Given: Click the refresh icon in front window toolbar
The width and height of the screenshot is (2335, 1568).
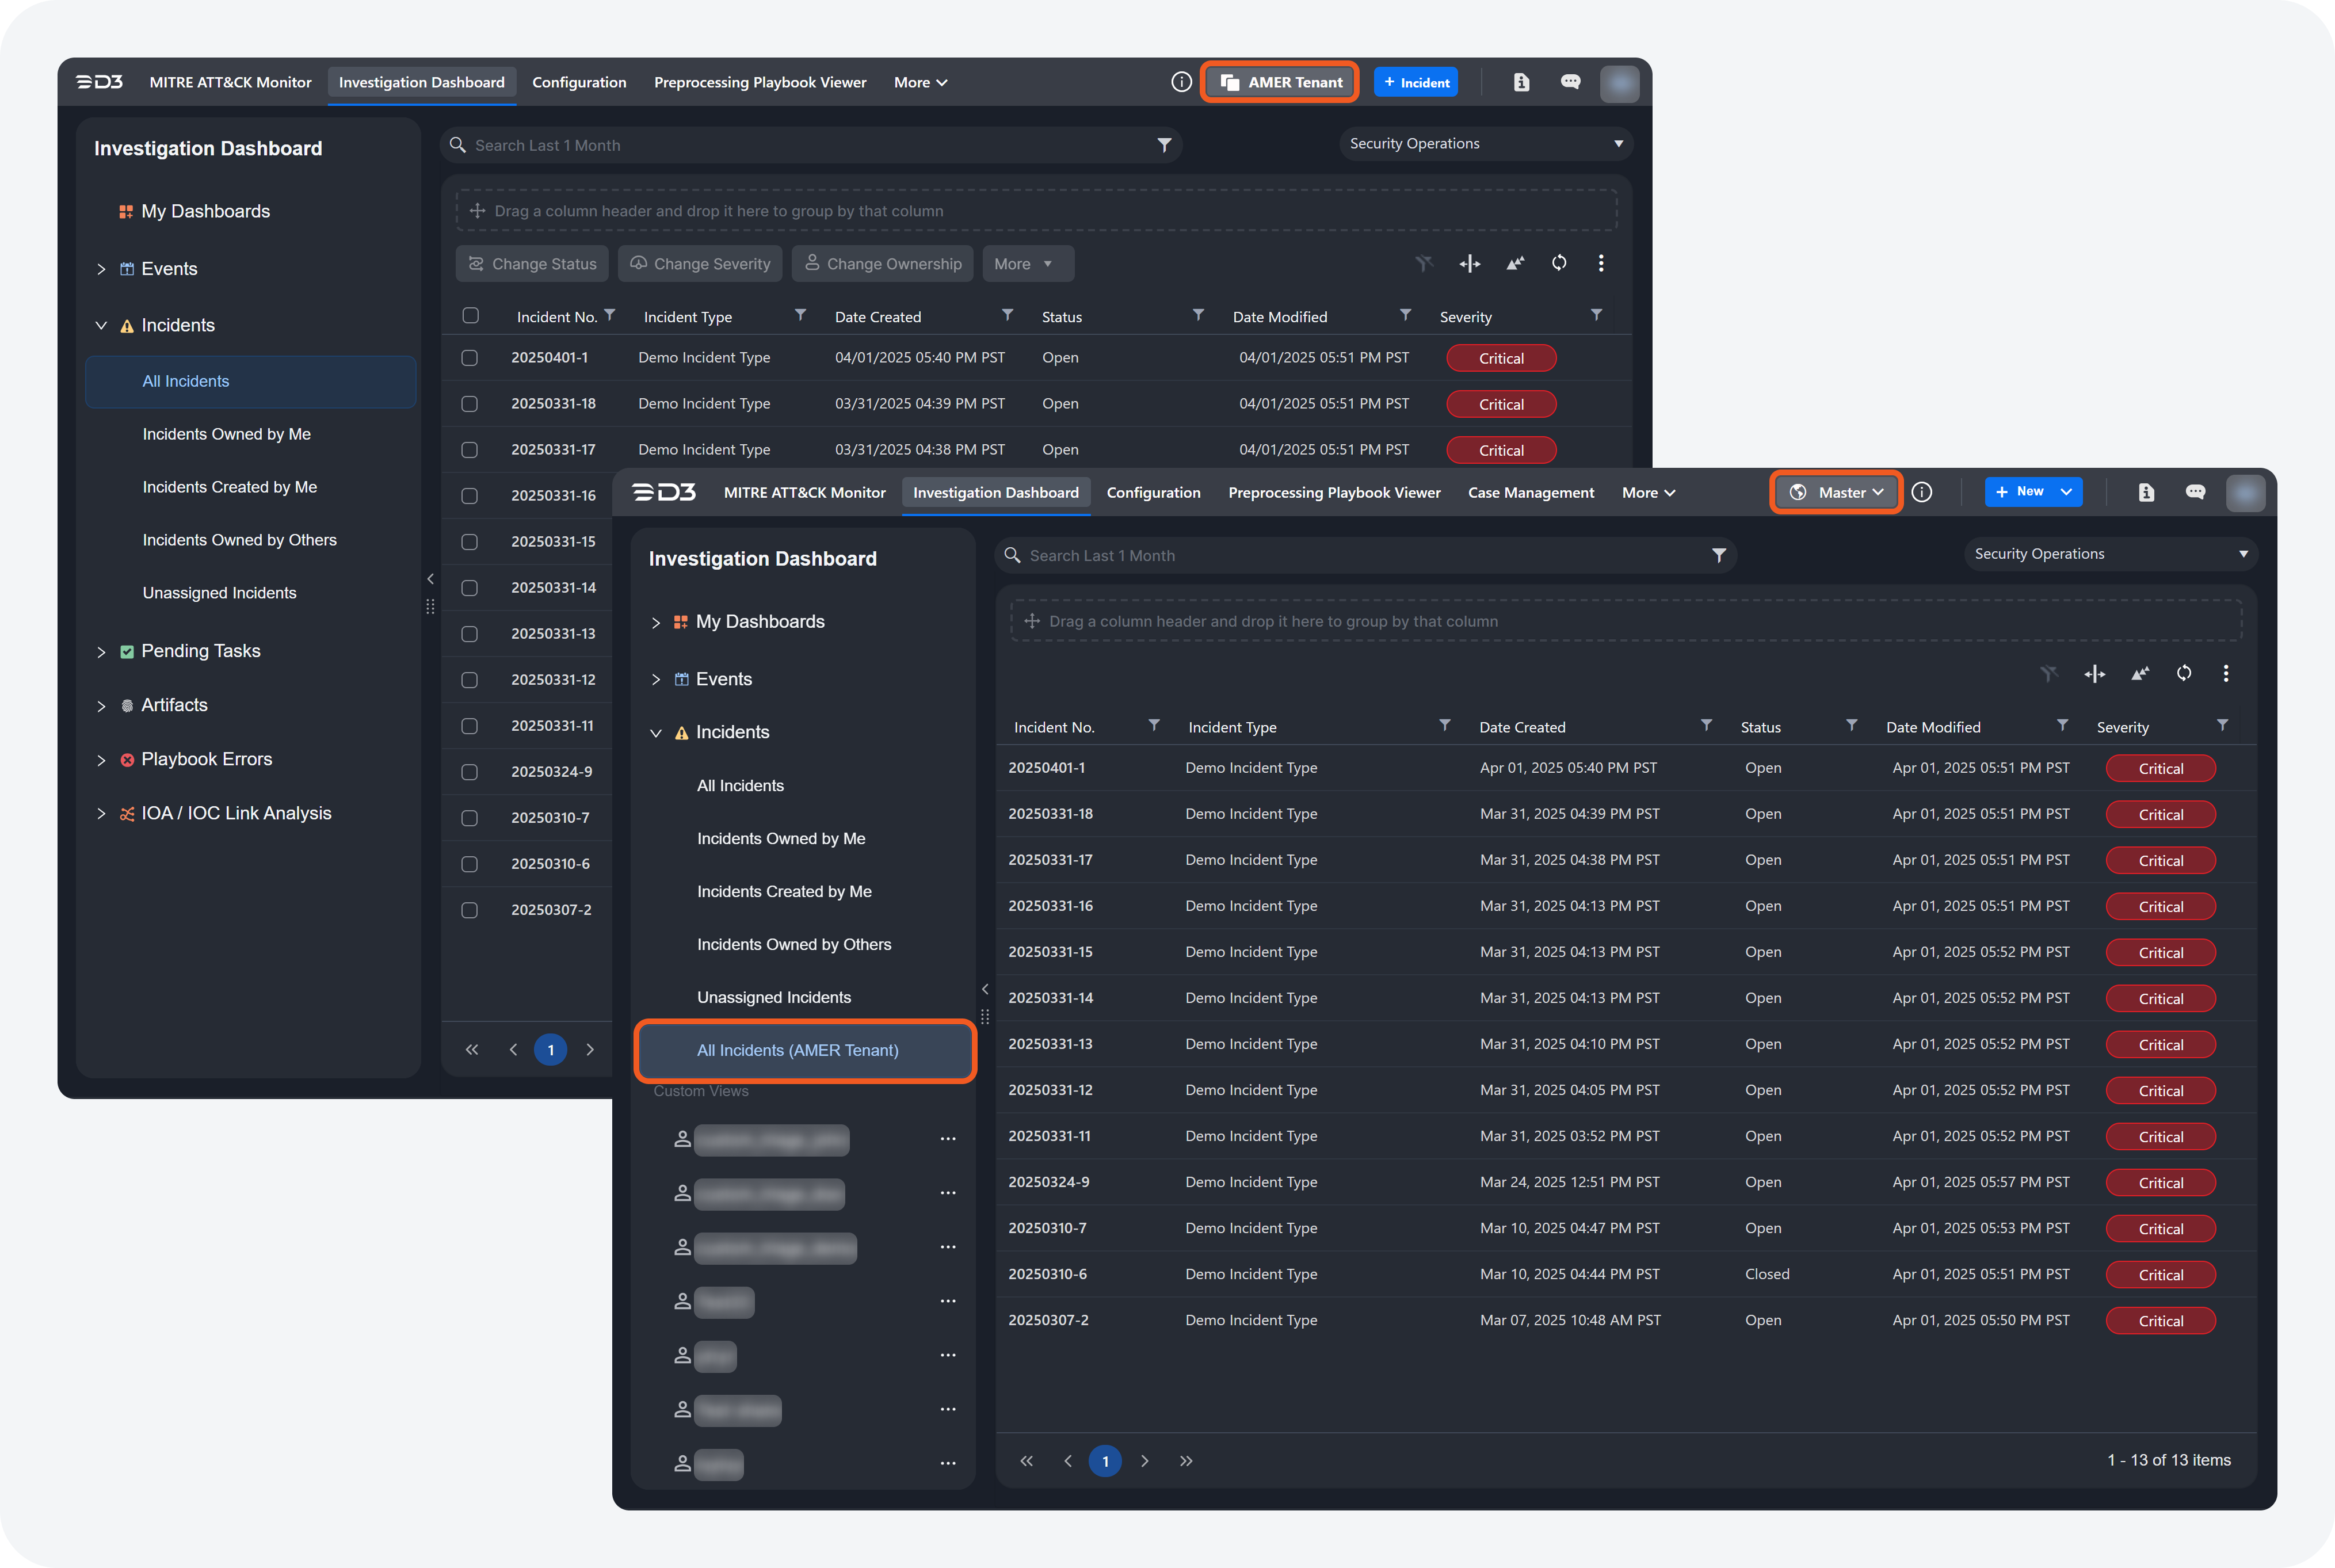Looking at the screenshot, I should point(2183,673).
